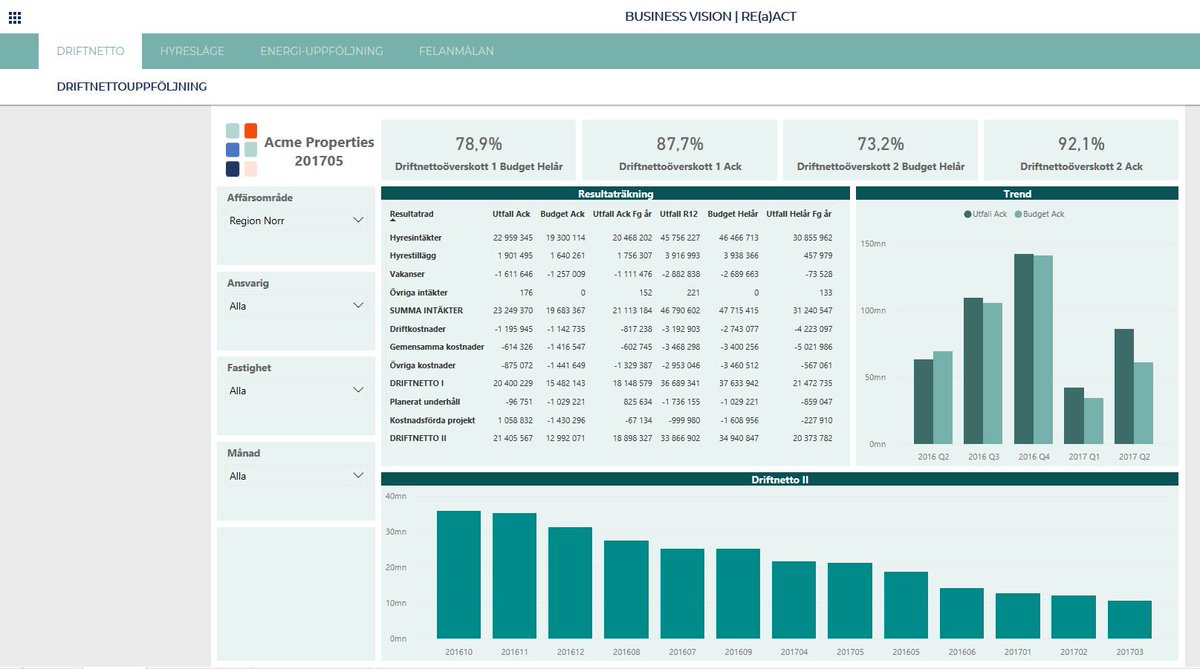This screenshot has height=669, width=1200.
Task: Select the Gemensamma kostnader row label
Action: [x=437, y=347]
